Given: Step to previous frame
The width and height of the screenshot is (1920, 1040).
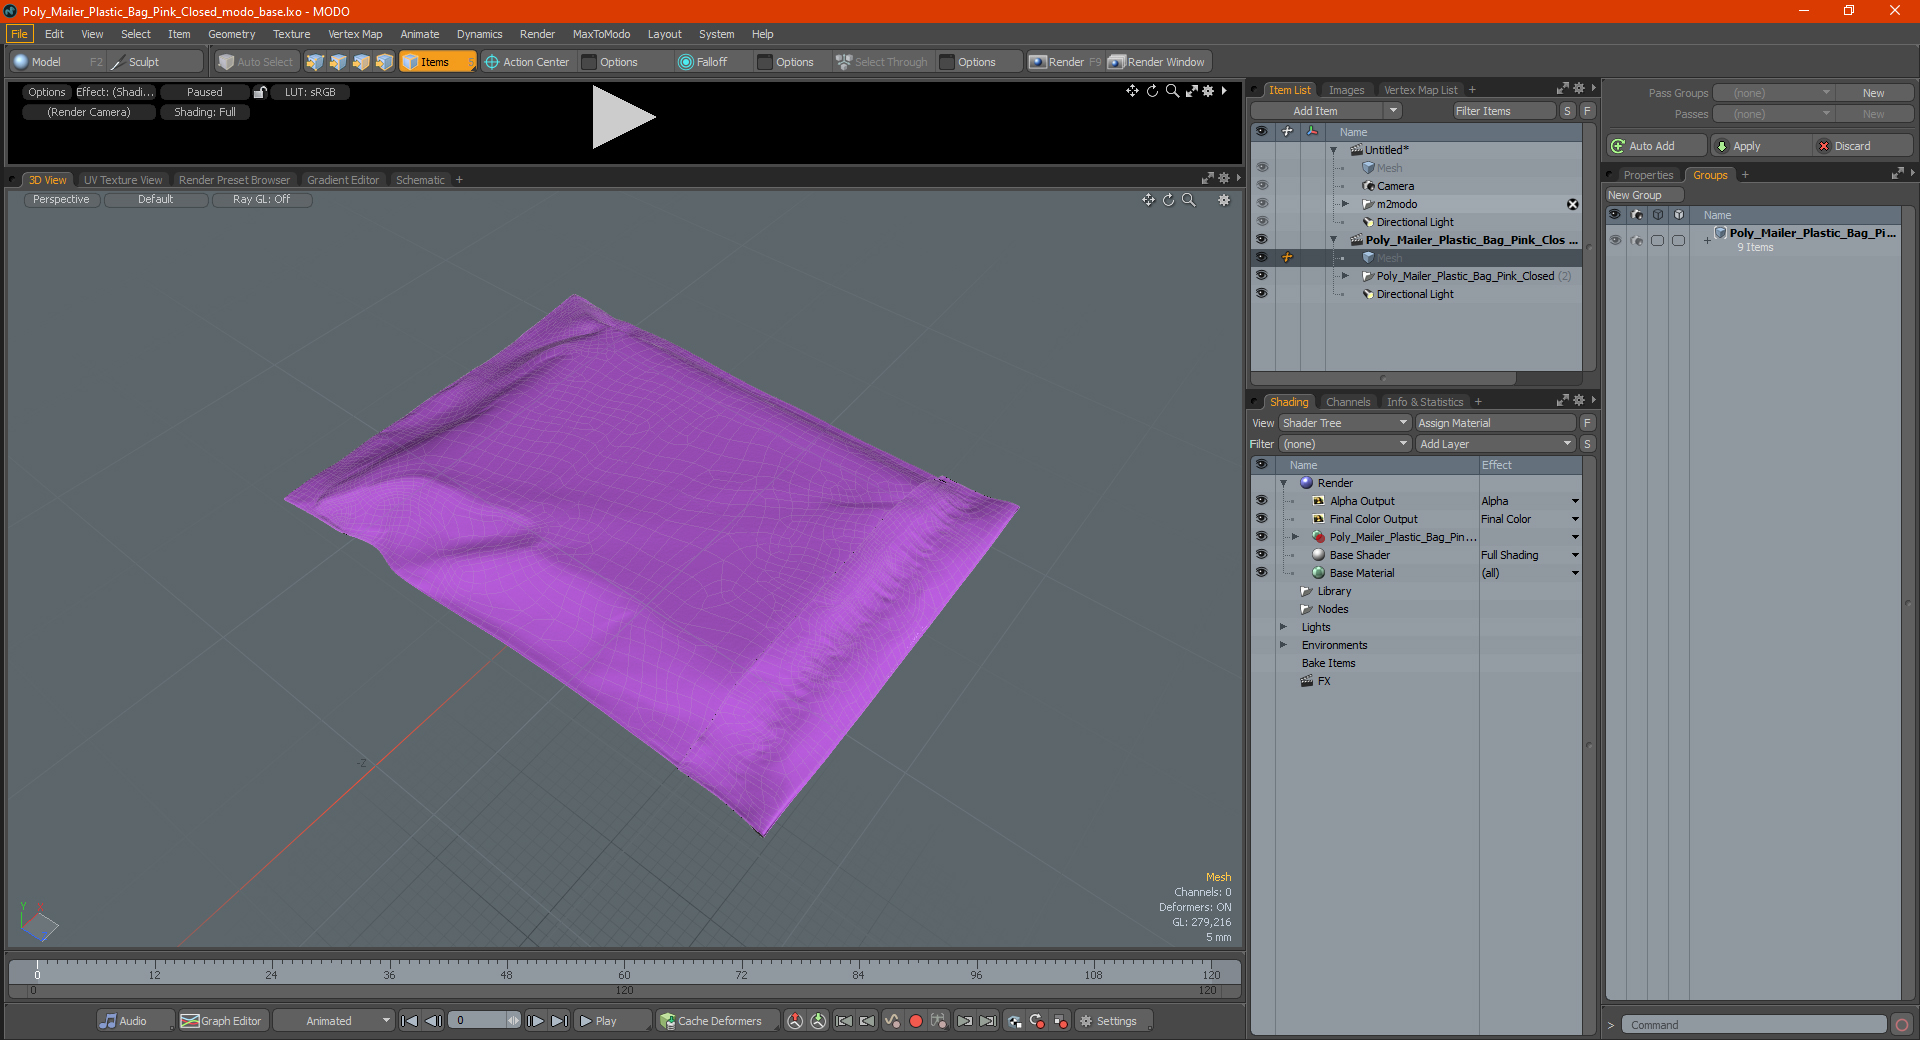Looking at the screenshot, I should [433, 1021].
